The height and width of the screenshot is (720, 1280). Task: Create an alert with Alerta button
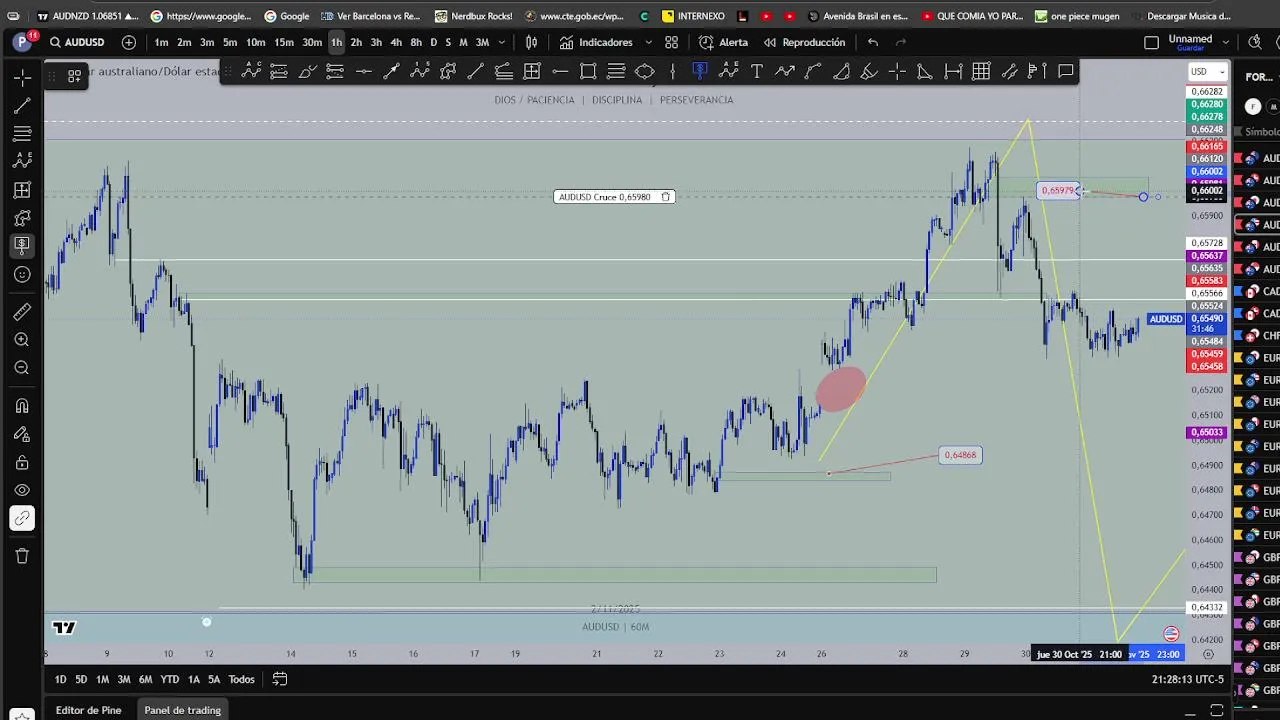click(x=723, y=42)
